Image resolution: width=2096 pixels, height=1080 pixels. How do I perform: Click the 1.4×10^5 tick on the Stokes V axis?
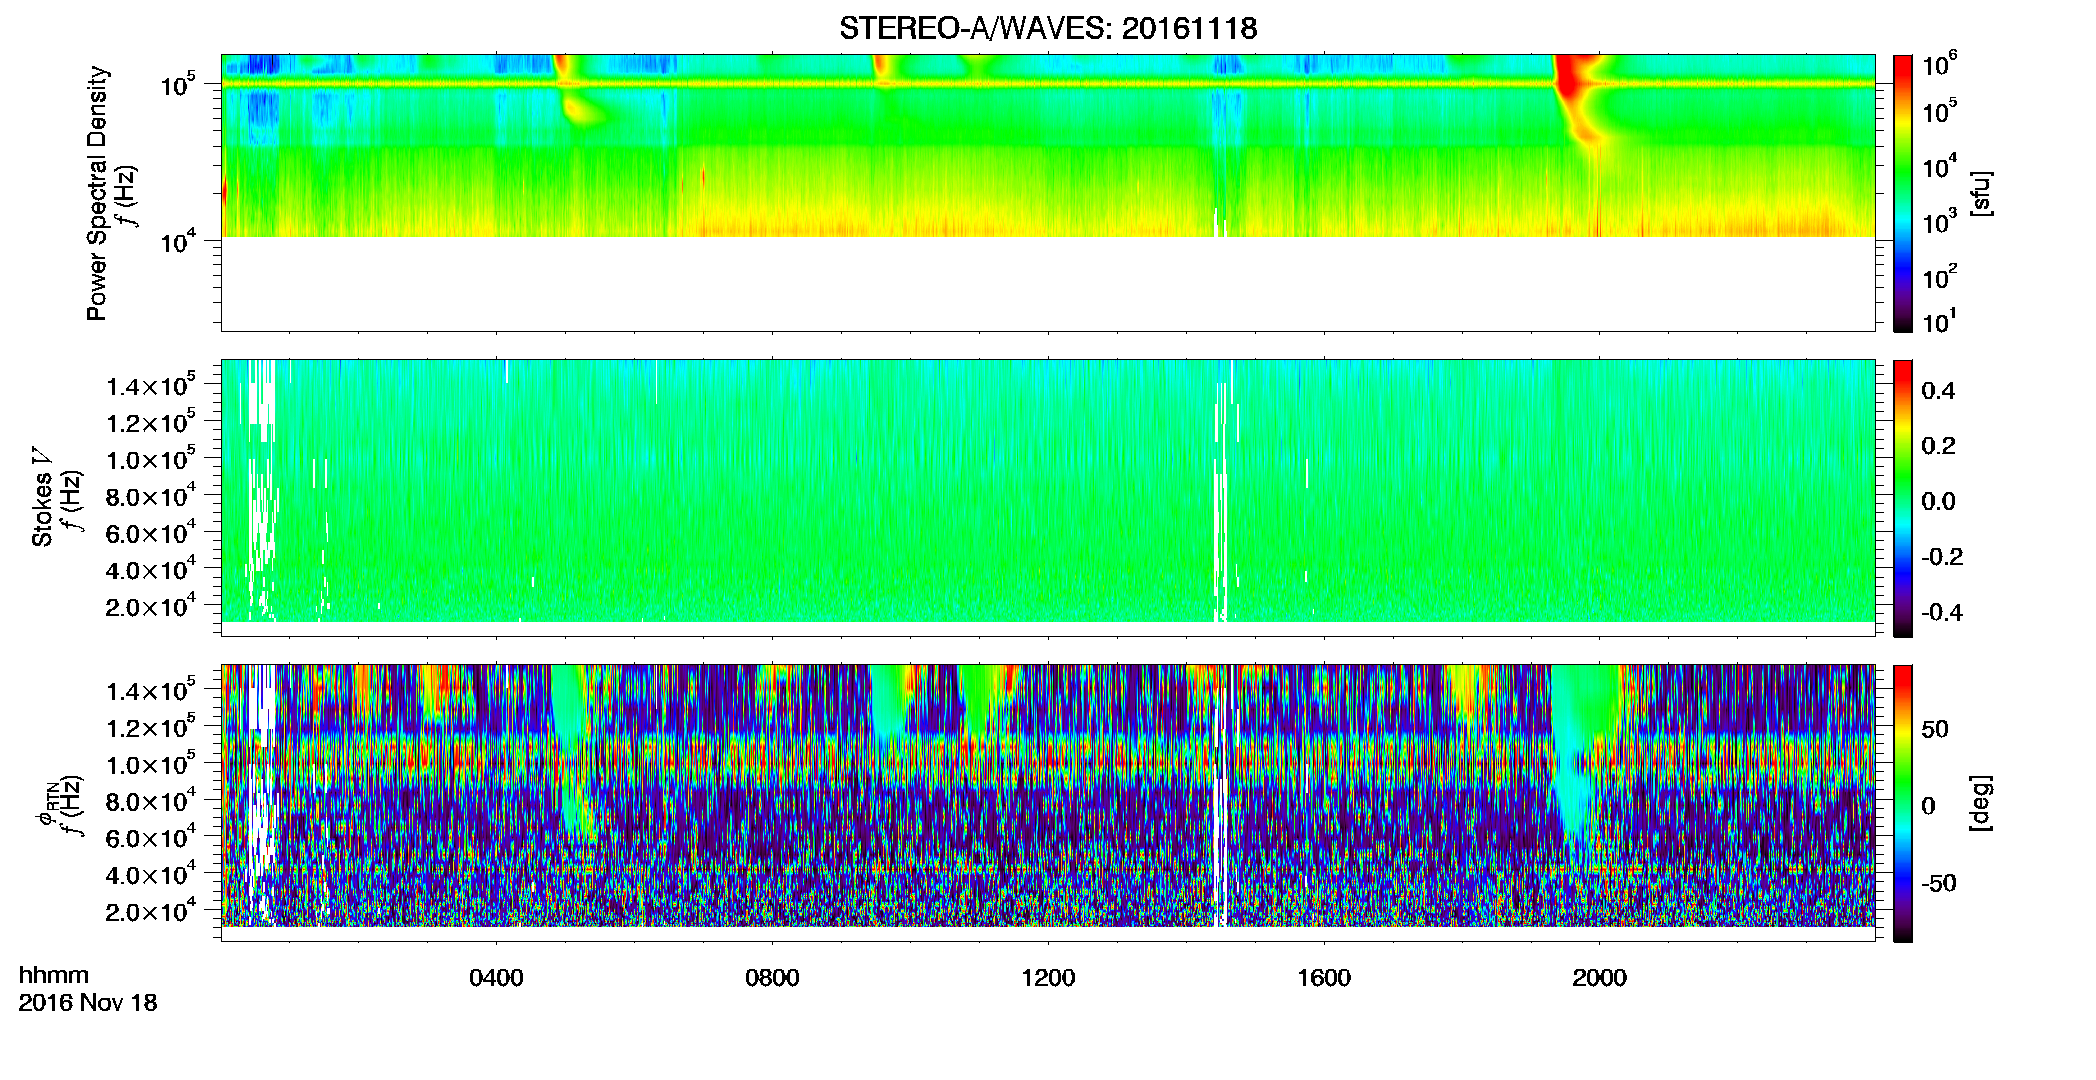[x=151, y=386]
